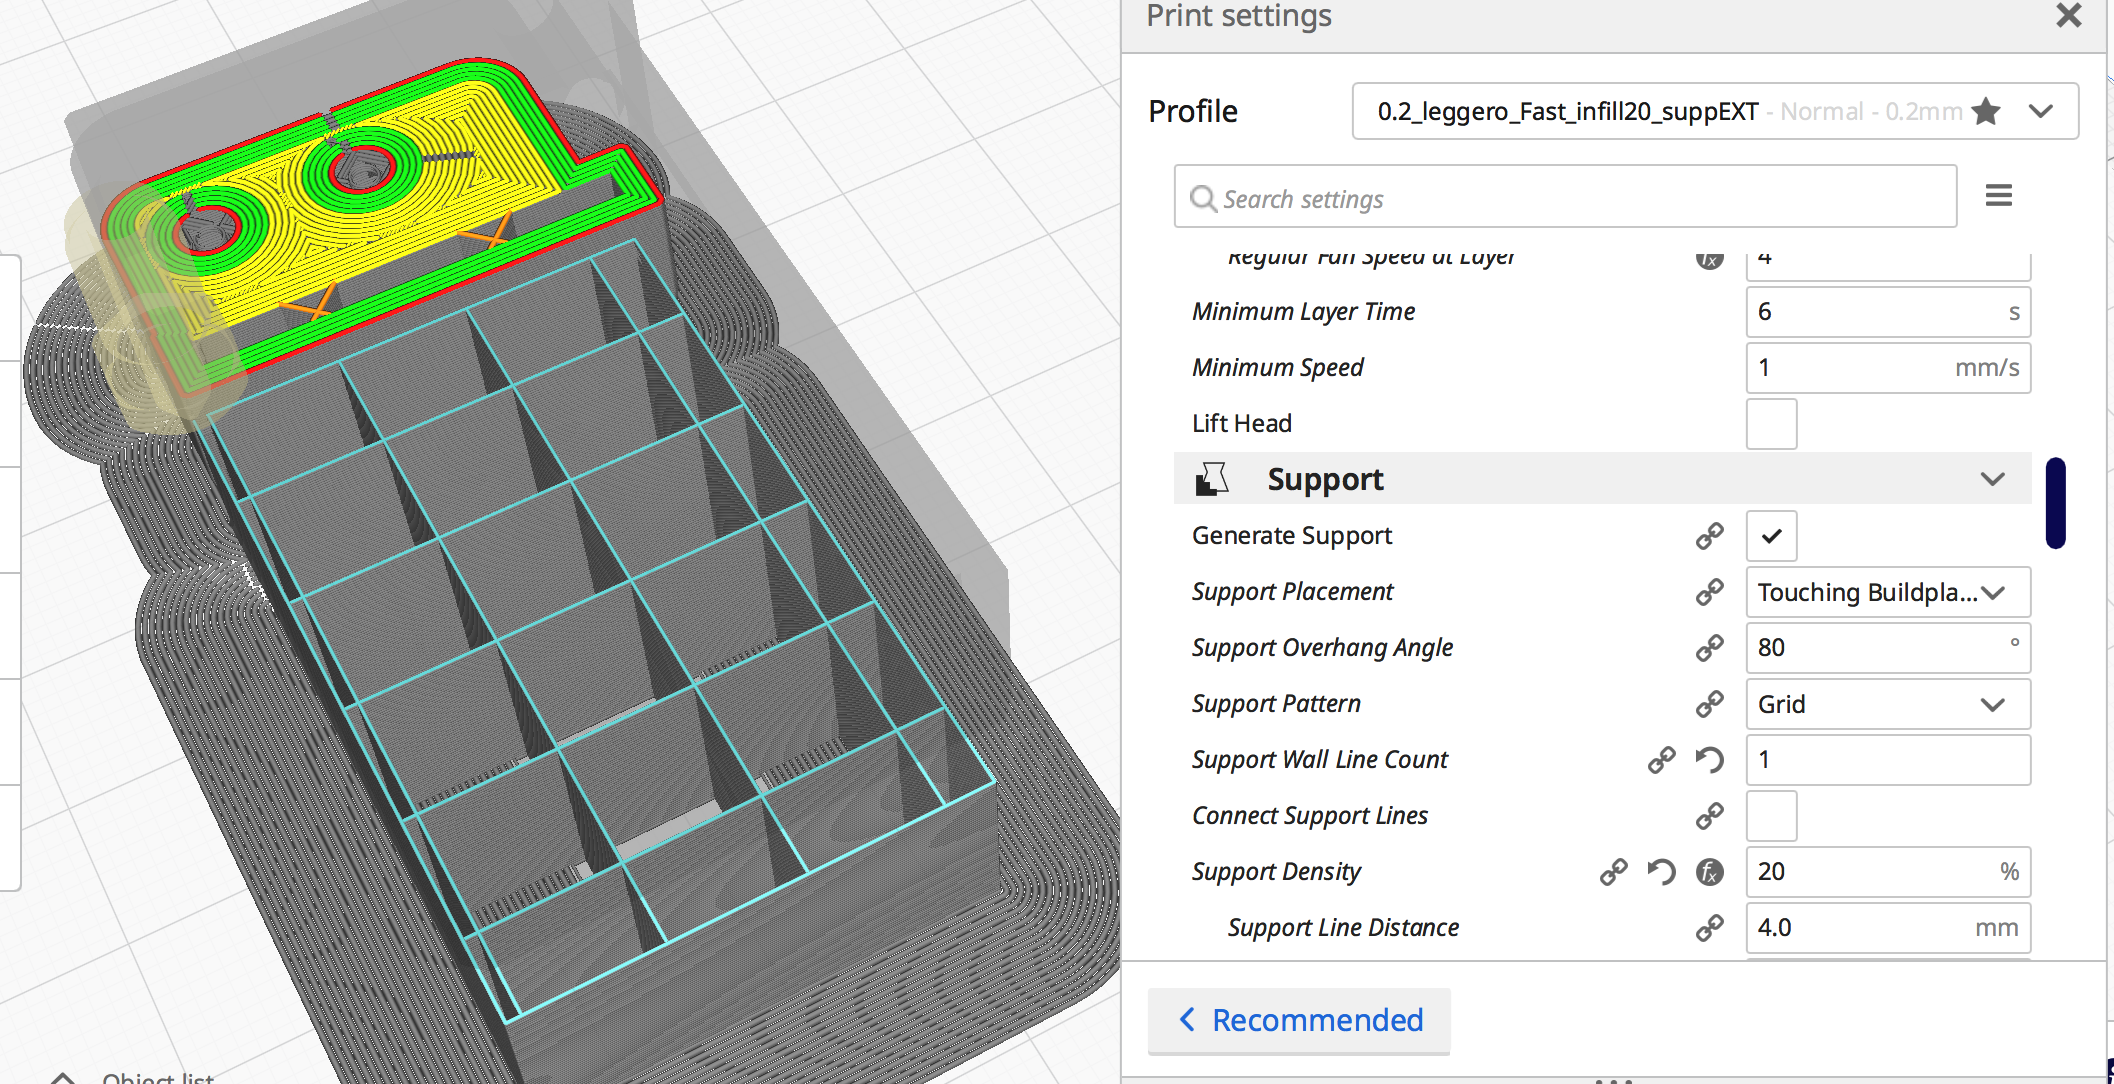Screen dimensions: 2114x1084
Task: Click the settings list vertical scrollbar
Action: pyautogui.click(x=2055, y=503)
